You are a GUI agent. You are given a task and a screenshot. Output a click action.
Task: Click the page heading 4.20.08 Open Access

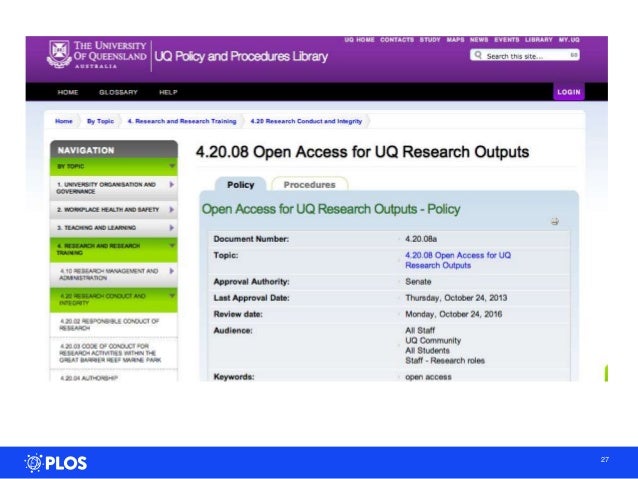pyautogui.click(x=362, y=152)
